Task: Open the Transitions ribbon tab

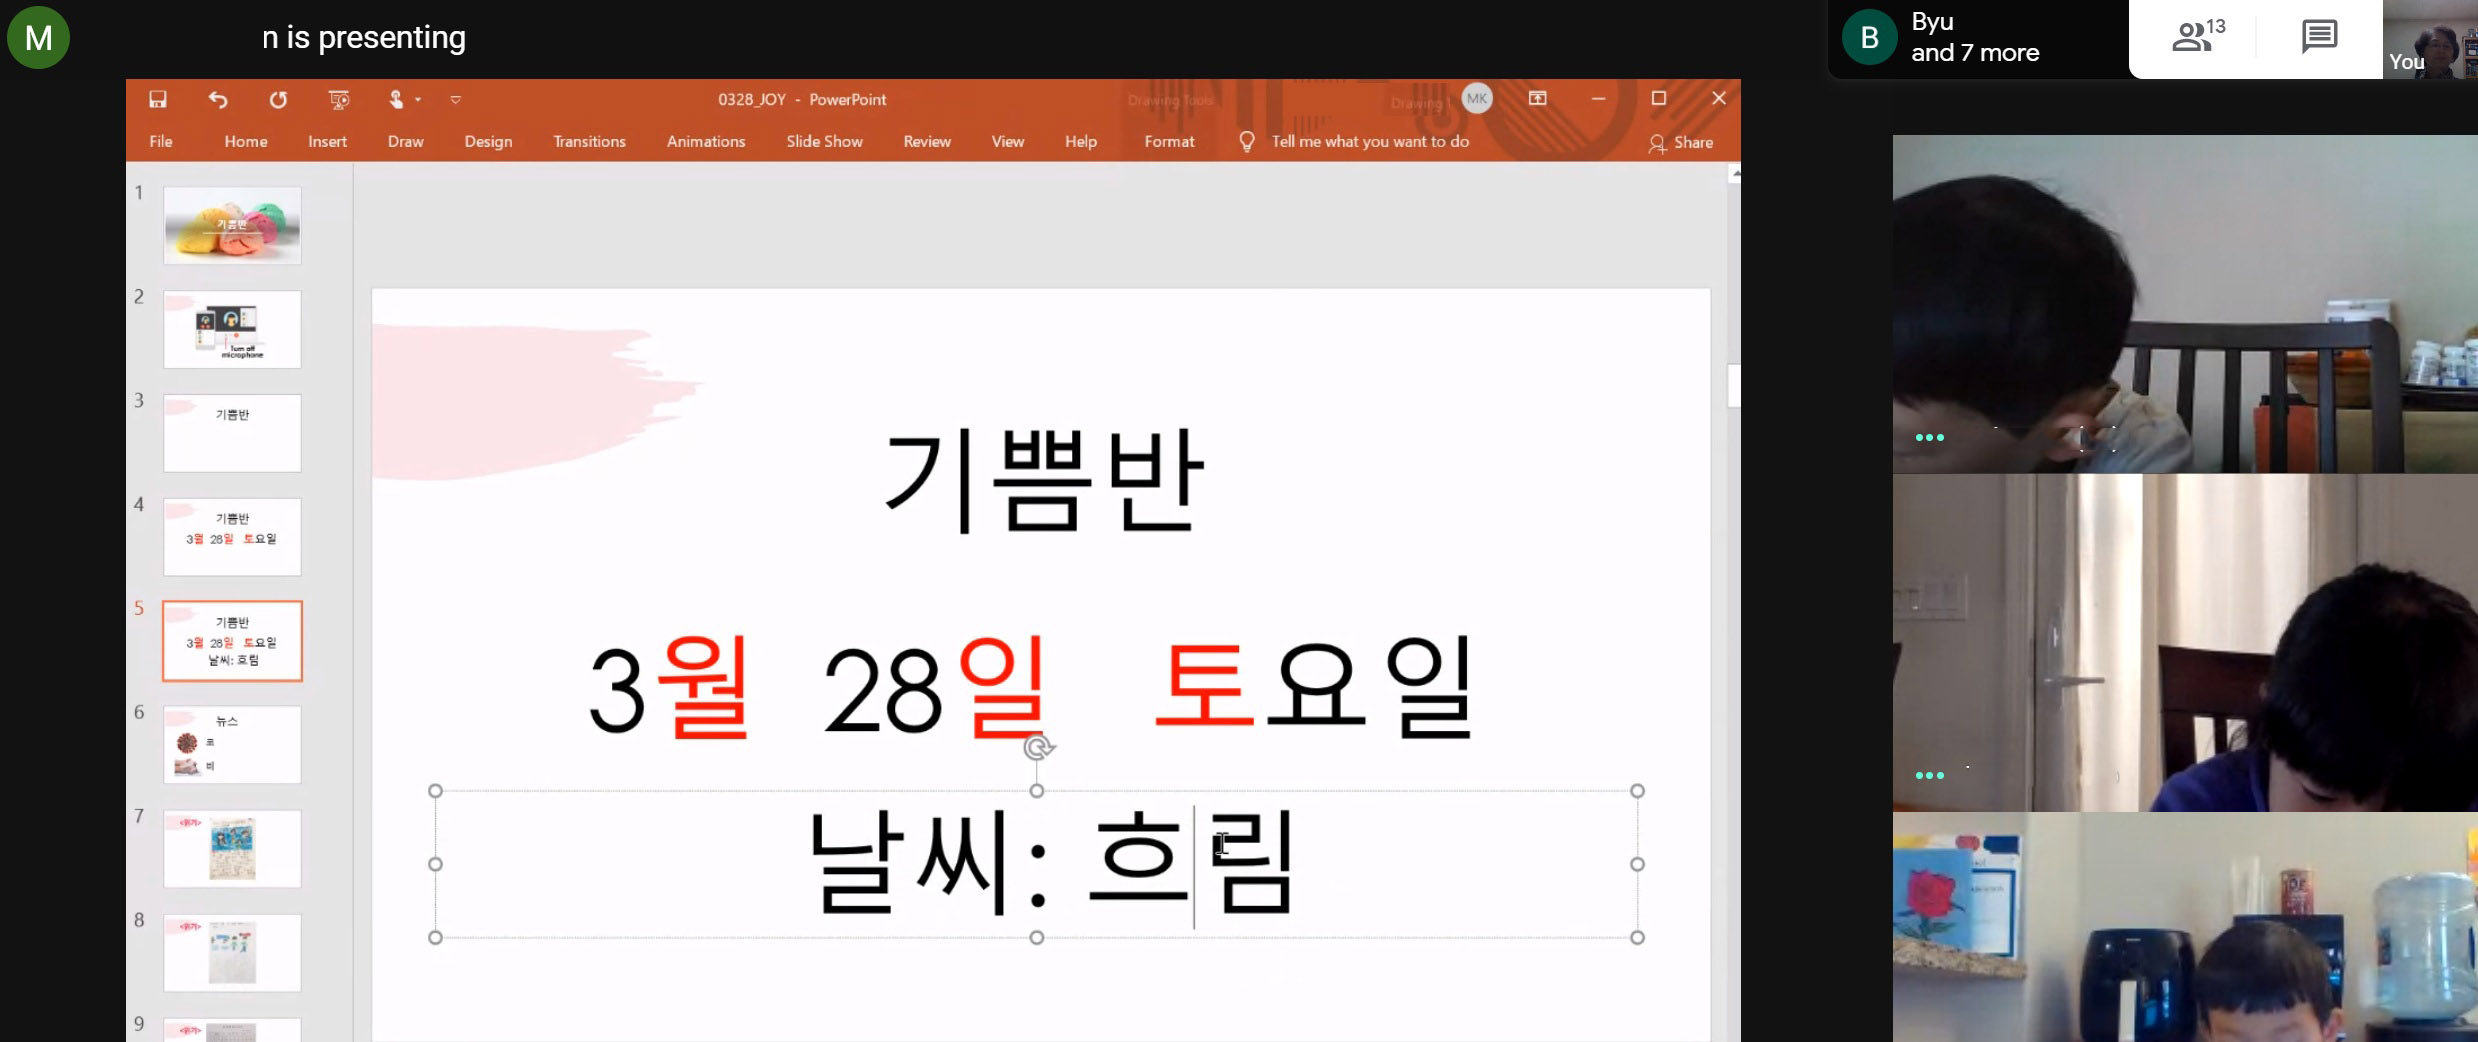Action: coord(589,142)
